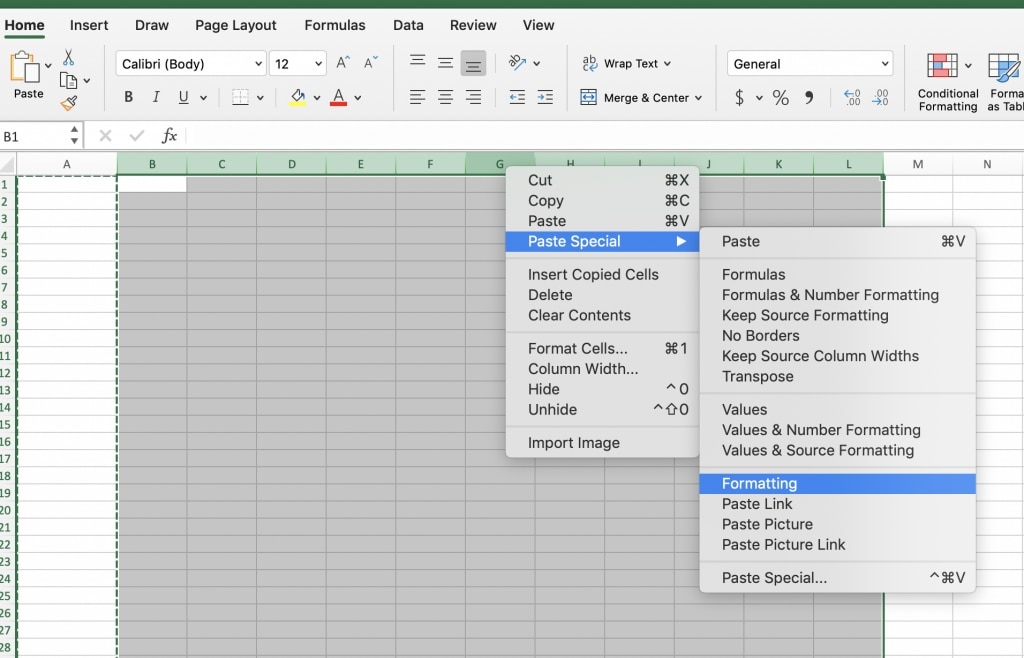Click the Increase Decimal icon
Screen dimensions: 1024x658
(853, 97)
